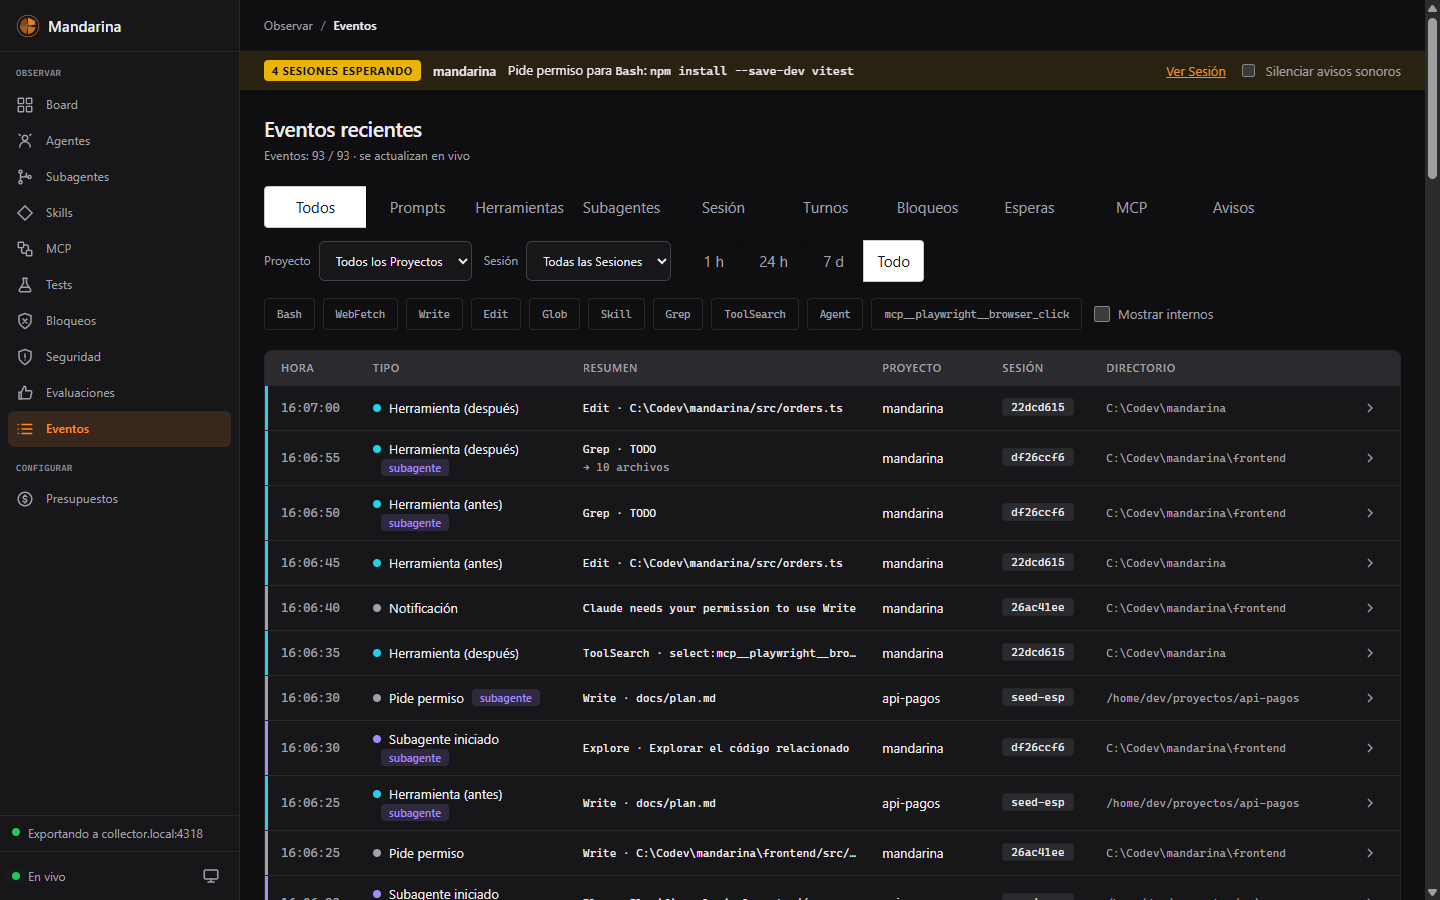Viewport: 1440px width, 900px height.
Task: Select the 24 h time range
Action: (x=773, y=261)
